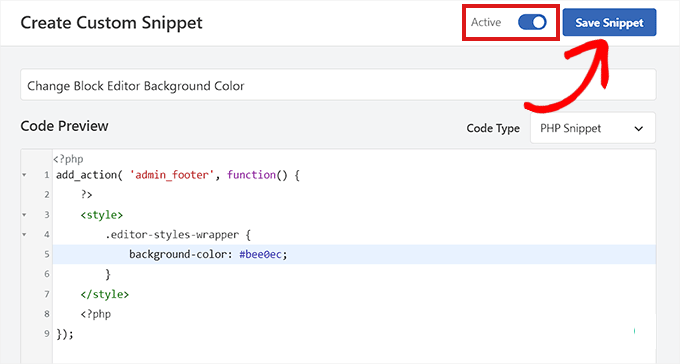Image resolution: width=680 pixels, height=364 pixels.
Task: Click the .editor-styles-wrapper selector line
Action: (x=178, y=235)
